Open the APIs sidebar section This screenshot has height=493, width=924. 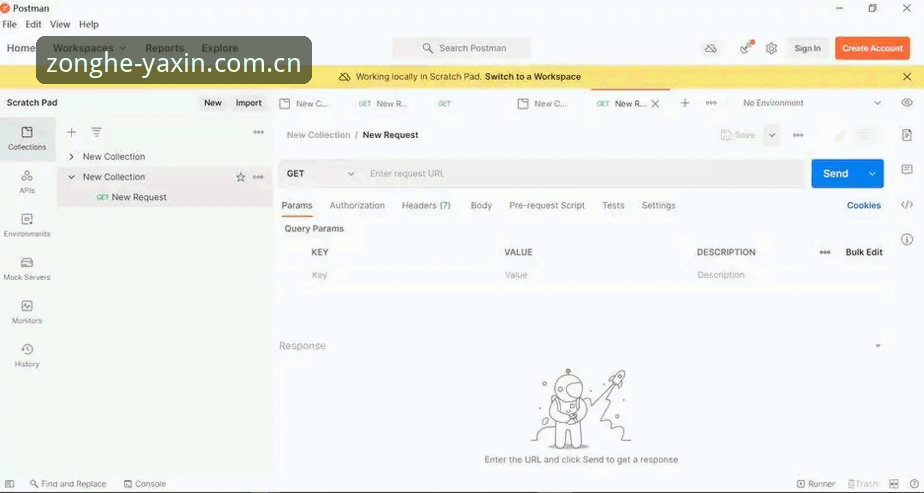point(27,182)
